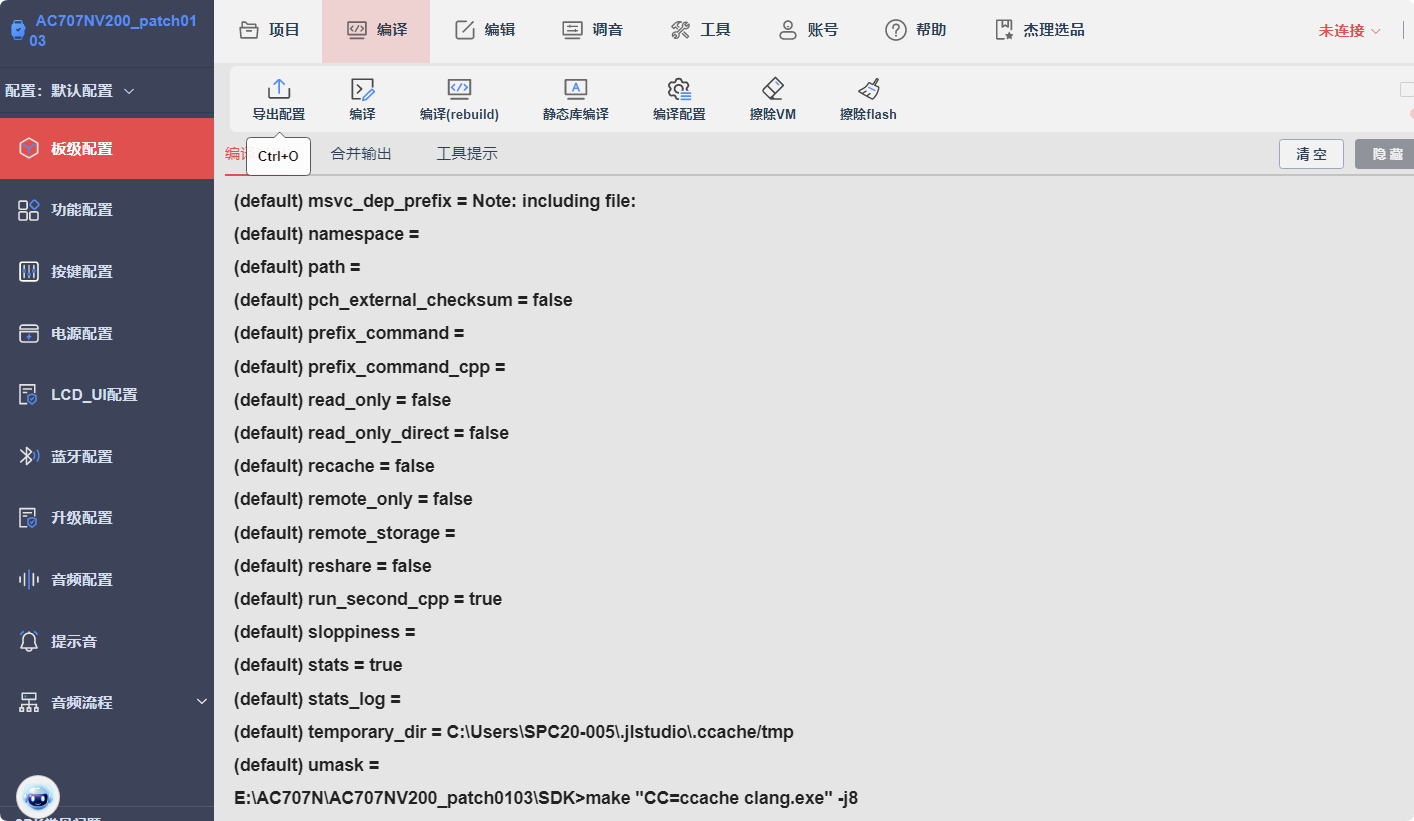Viewport: 1414px width, 821px height.
Task: Switch to the 工具提示 tab
Action: tap(467, 154)
